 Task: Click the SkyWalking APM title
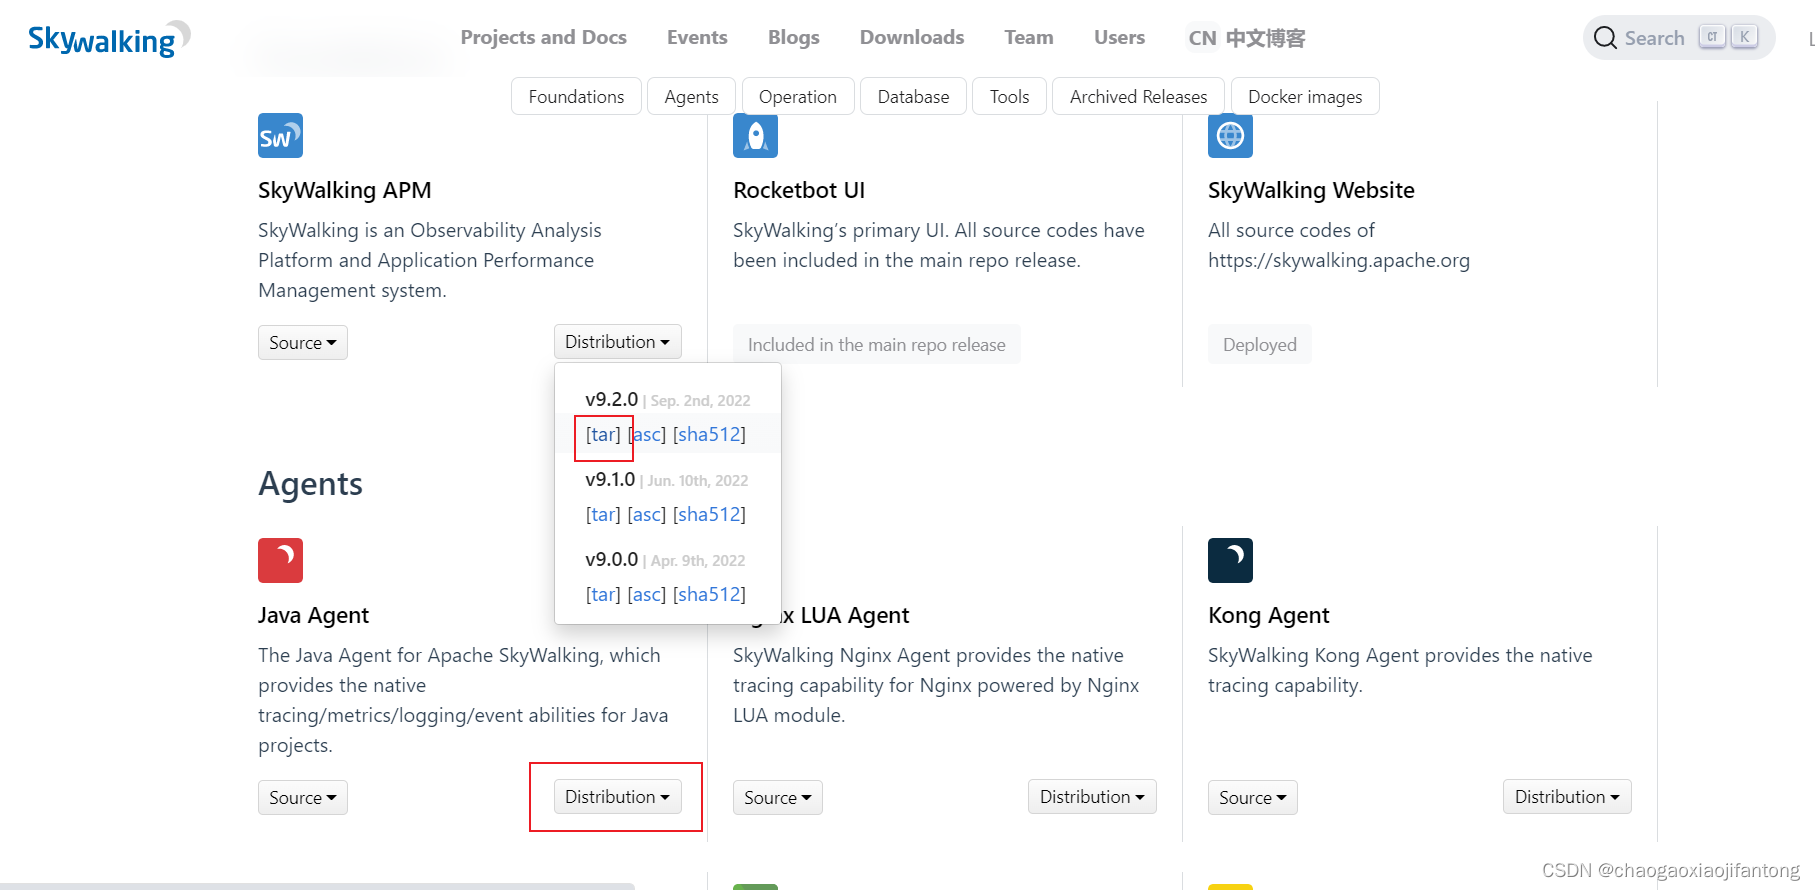(345, 190)
